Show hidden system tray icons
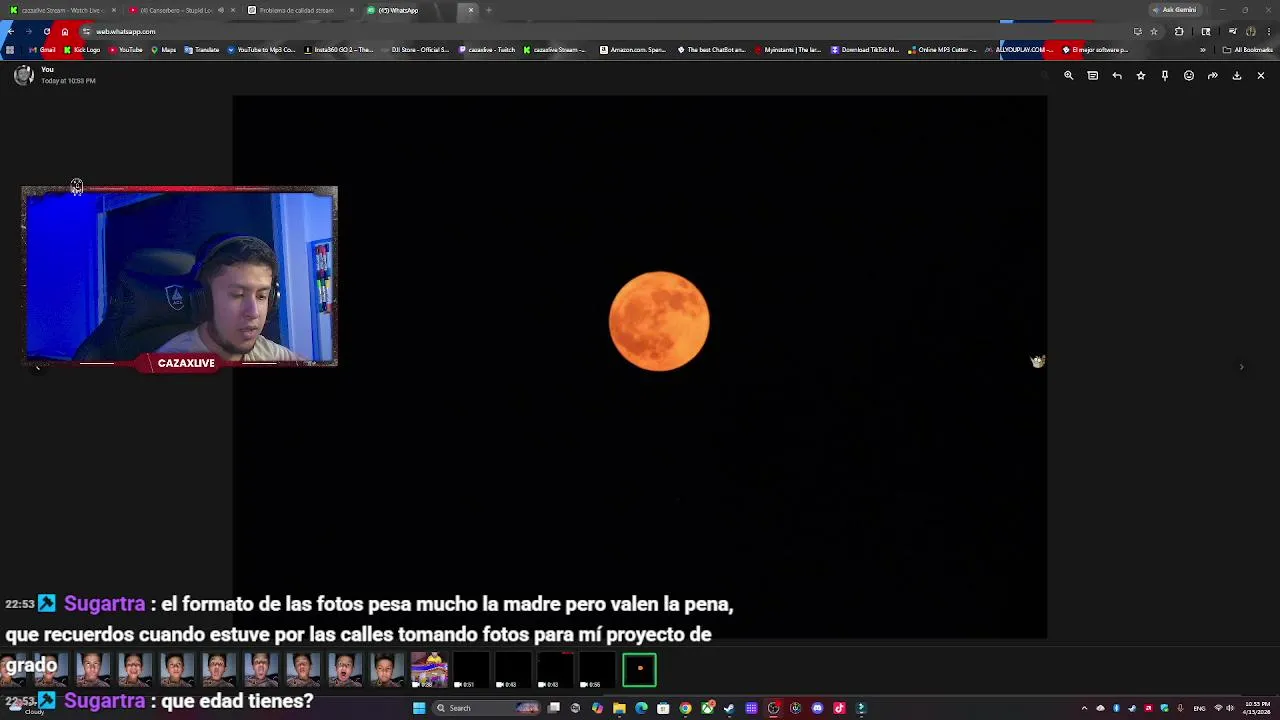1280x720 pixels. point(1084,708)
